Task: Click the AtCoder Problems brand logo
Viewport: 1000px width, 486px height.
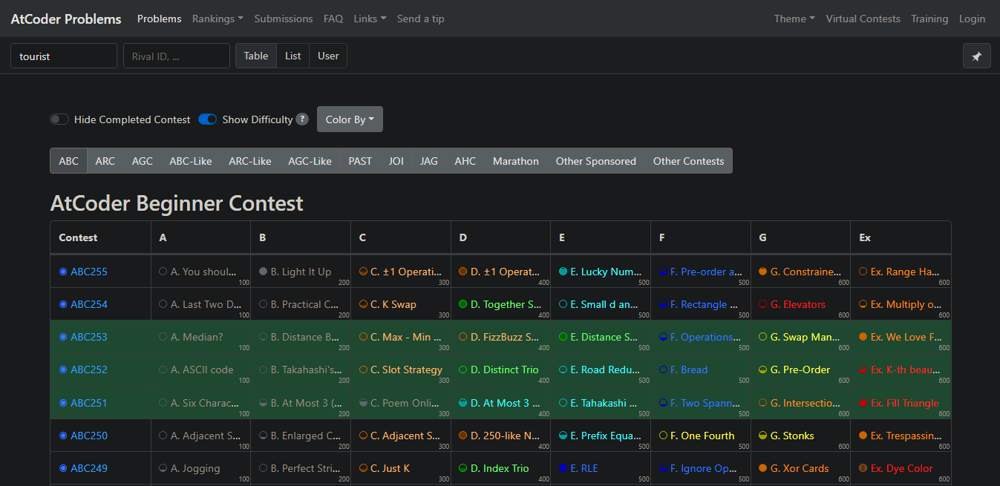Action: 66,18
